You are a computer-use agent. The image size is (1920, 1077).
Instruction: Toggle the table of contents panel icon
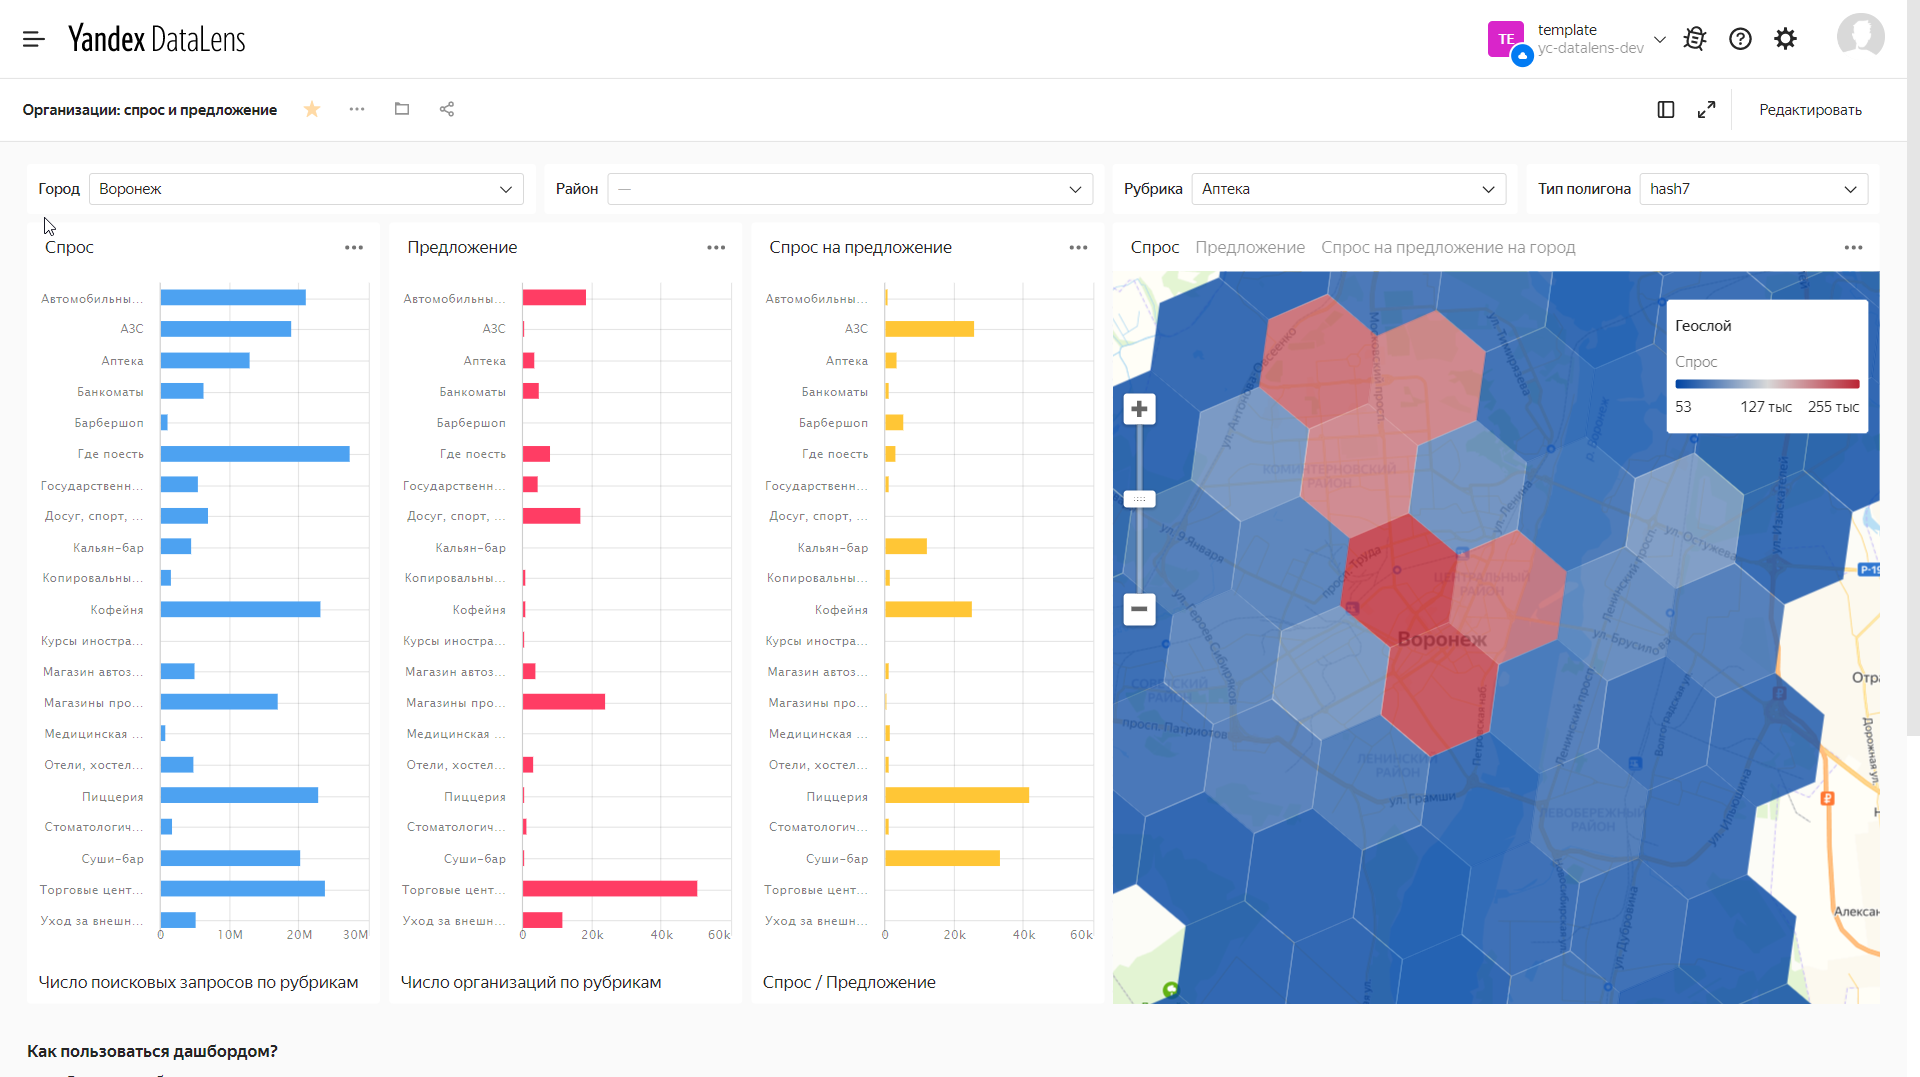coord(1666,110)
